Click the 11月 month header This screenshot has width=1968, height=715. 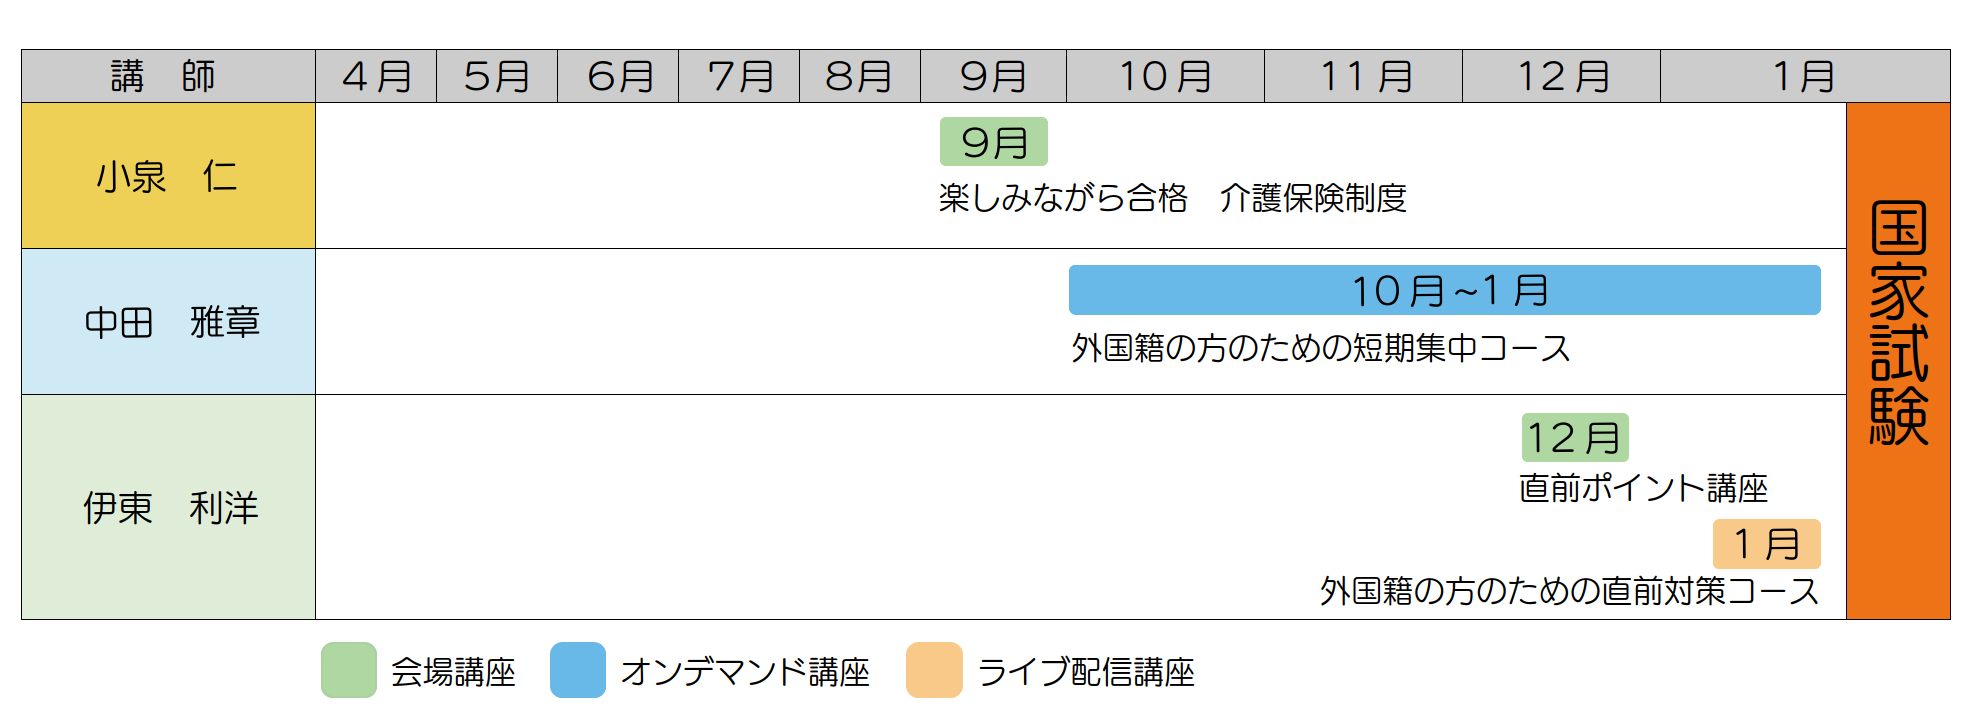pyautogui.click(x=1363, y=76)
